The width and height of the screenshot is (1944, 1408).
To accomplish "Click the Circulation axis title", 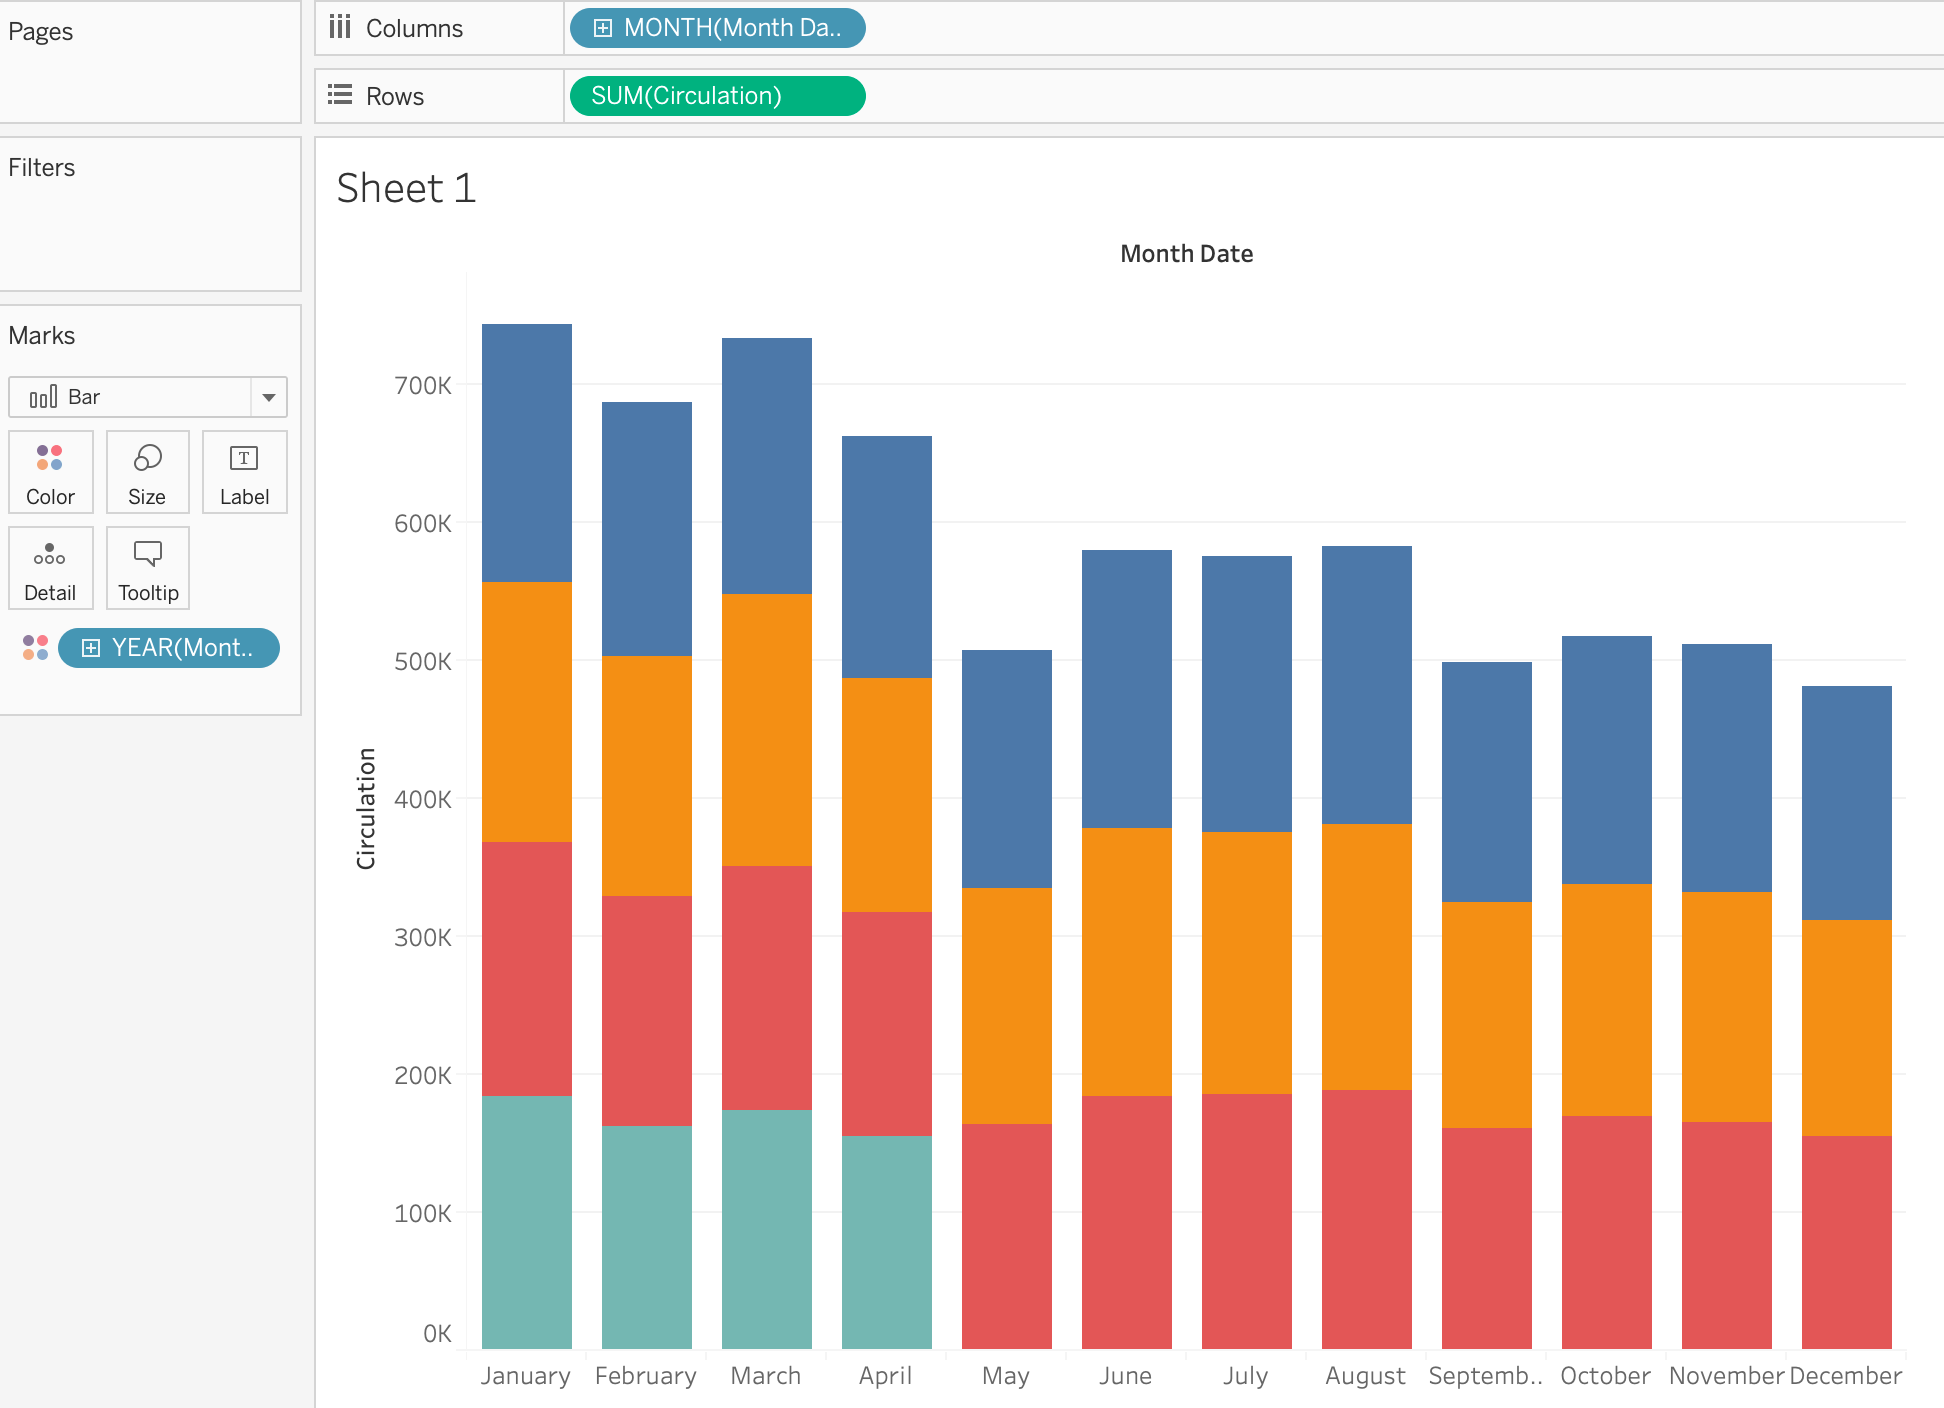I will [x=366, y=808].
